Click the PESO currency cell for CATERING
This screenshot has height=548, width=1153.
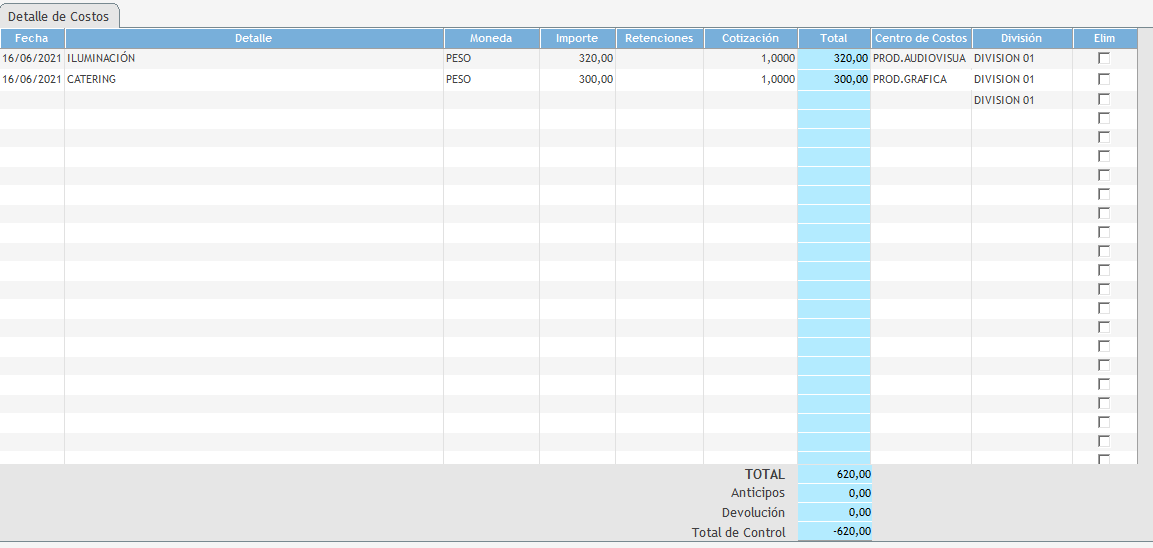(491, 79)
